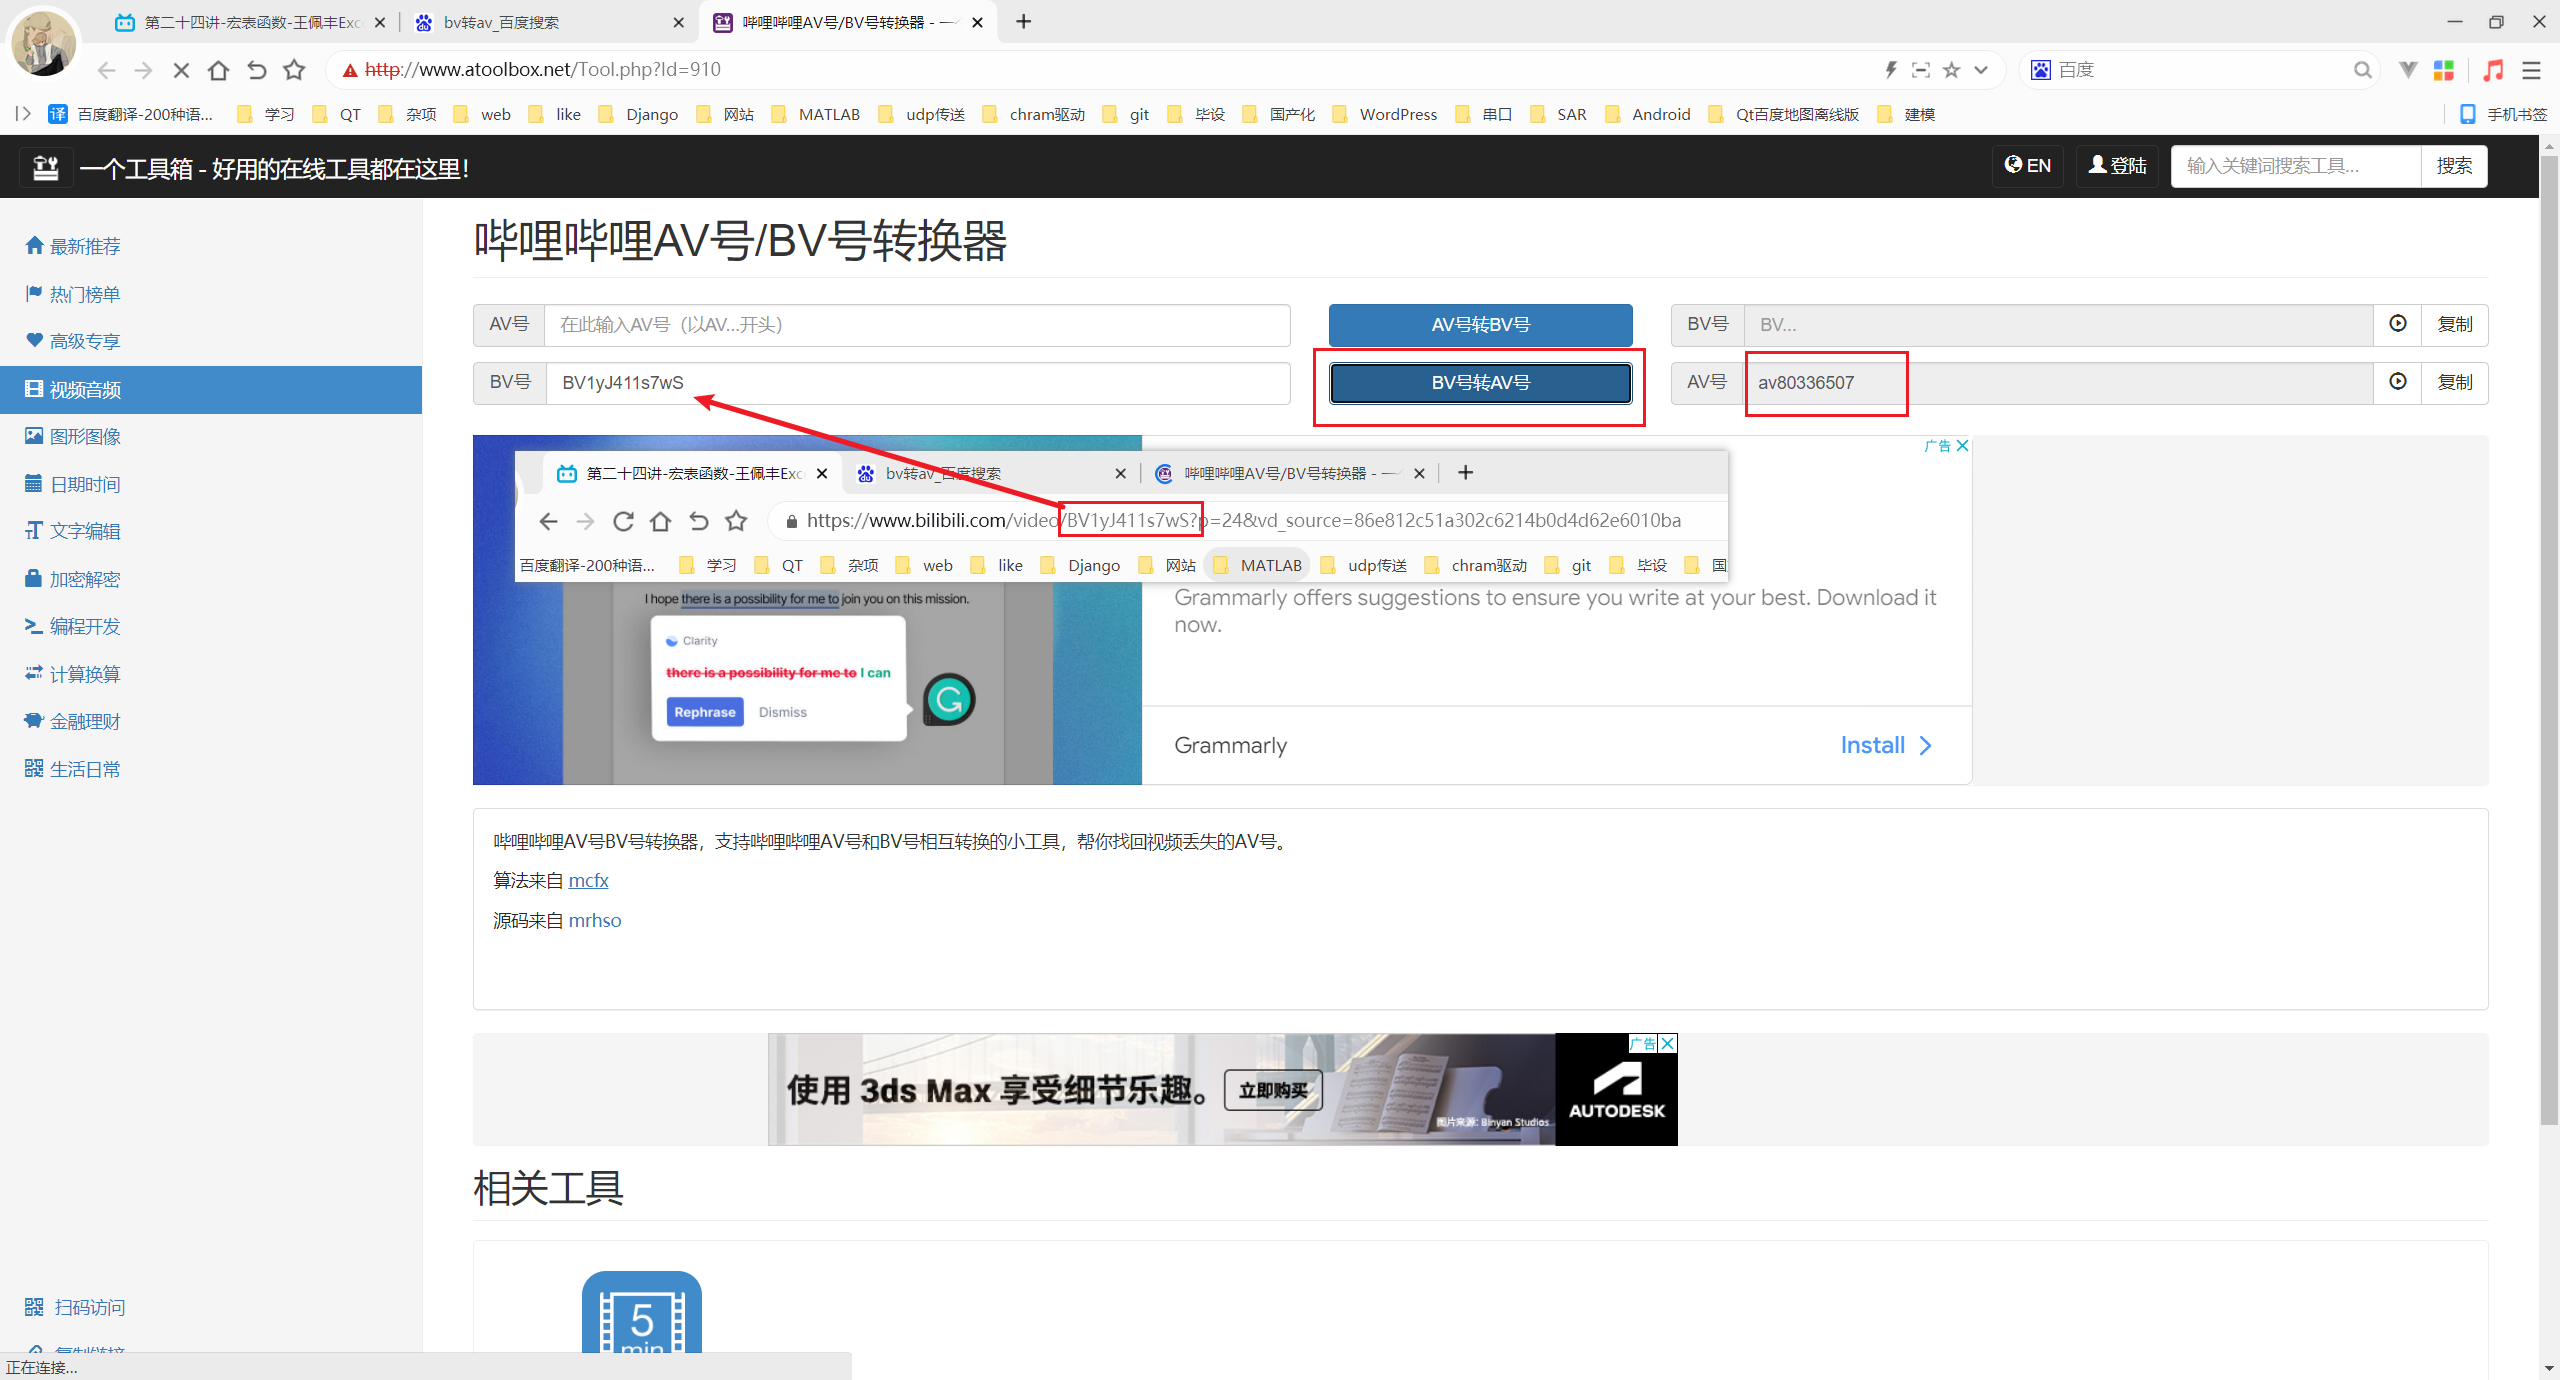Switch language with the EN button
Image resolution: width=2560 pixels, height=1380 pixels.
tap(2028, 166)
